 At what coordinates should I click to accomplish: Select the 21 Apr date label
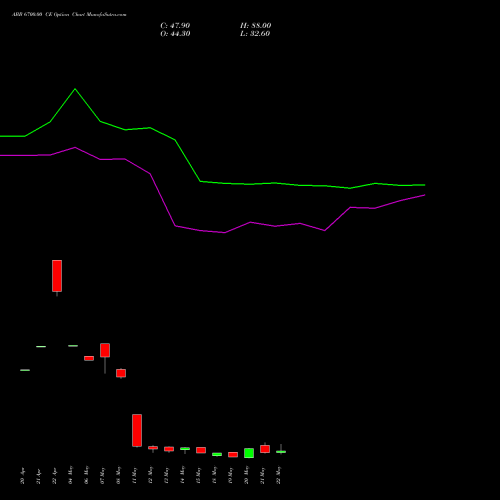tap(38, 476)
